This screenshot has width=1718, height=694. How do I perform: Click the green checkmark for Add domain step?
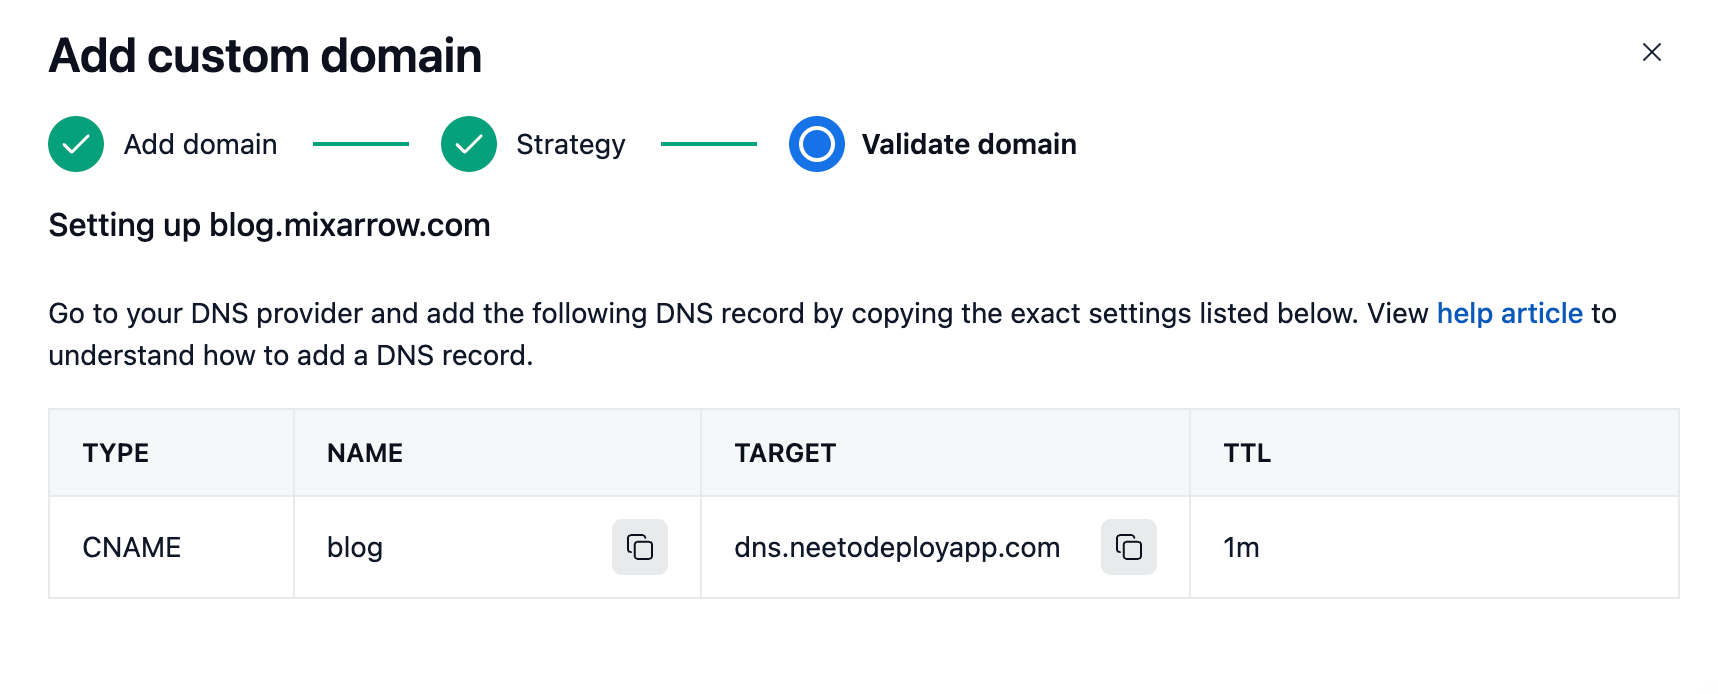pyautogui.click(x=75, y=144)
